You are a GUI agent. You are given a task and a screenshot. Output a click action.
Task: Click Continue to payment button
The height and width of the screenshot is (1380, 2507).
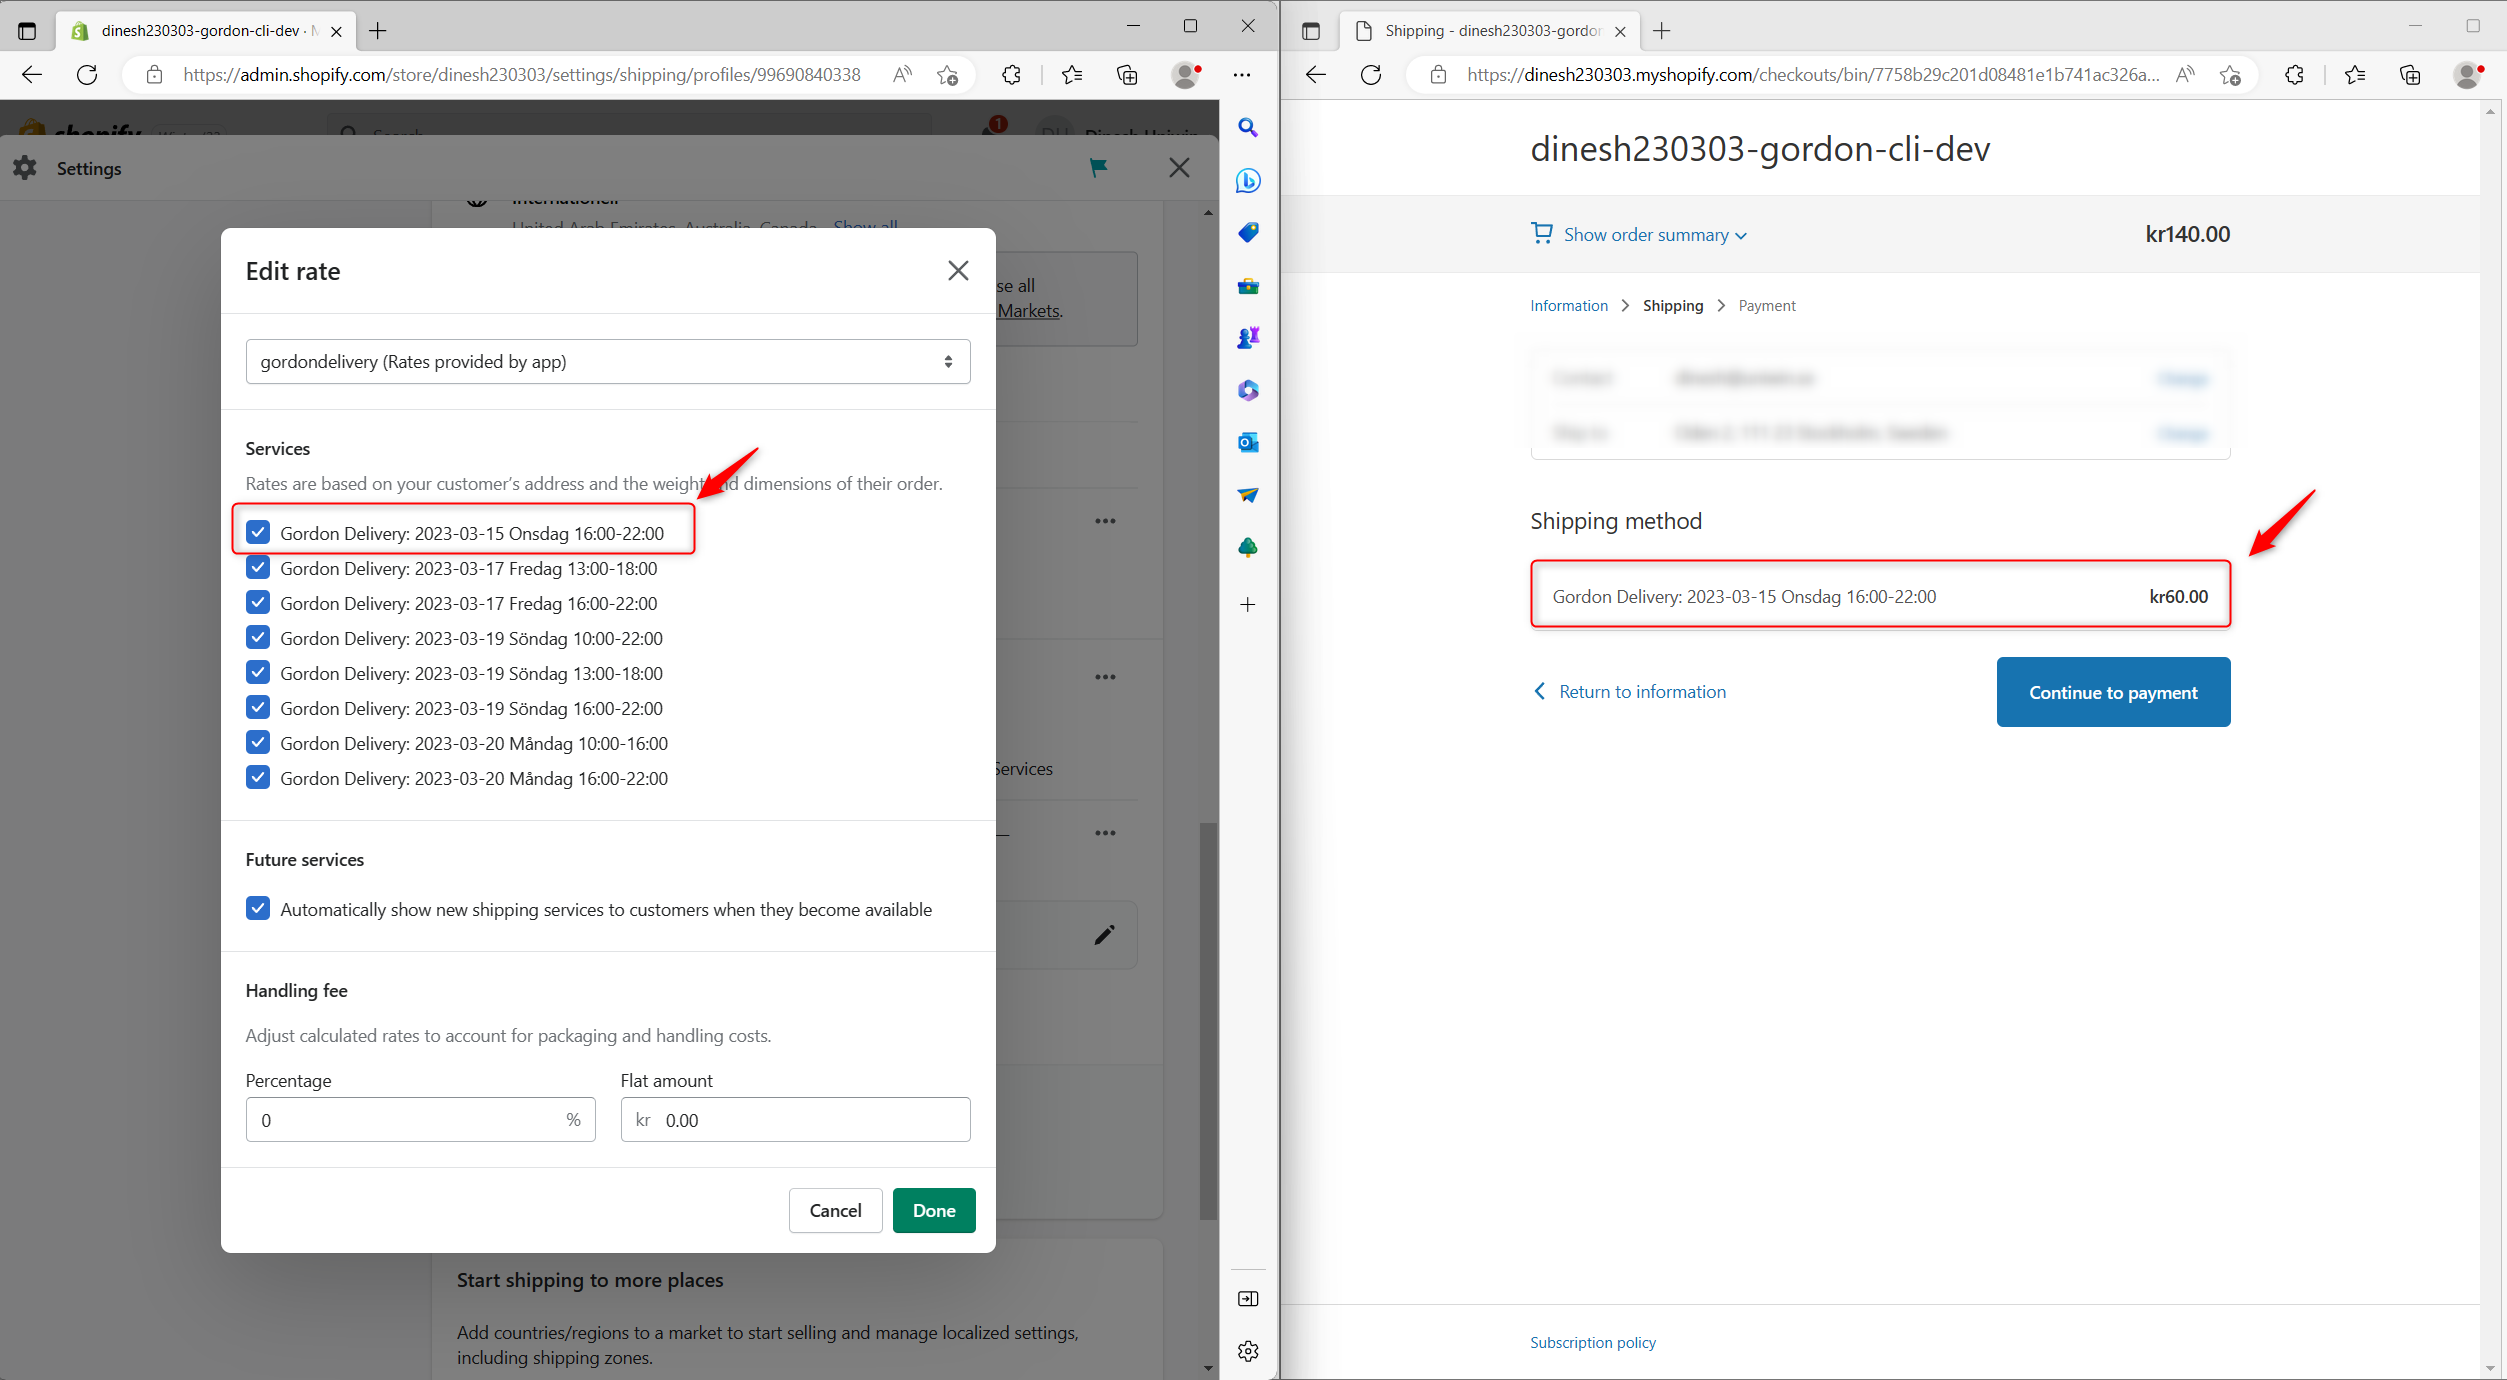coord(2112,692)
